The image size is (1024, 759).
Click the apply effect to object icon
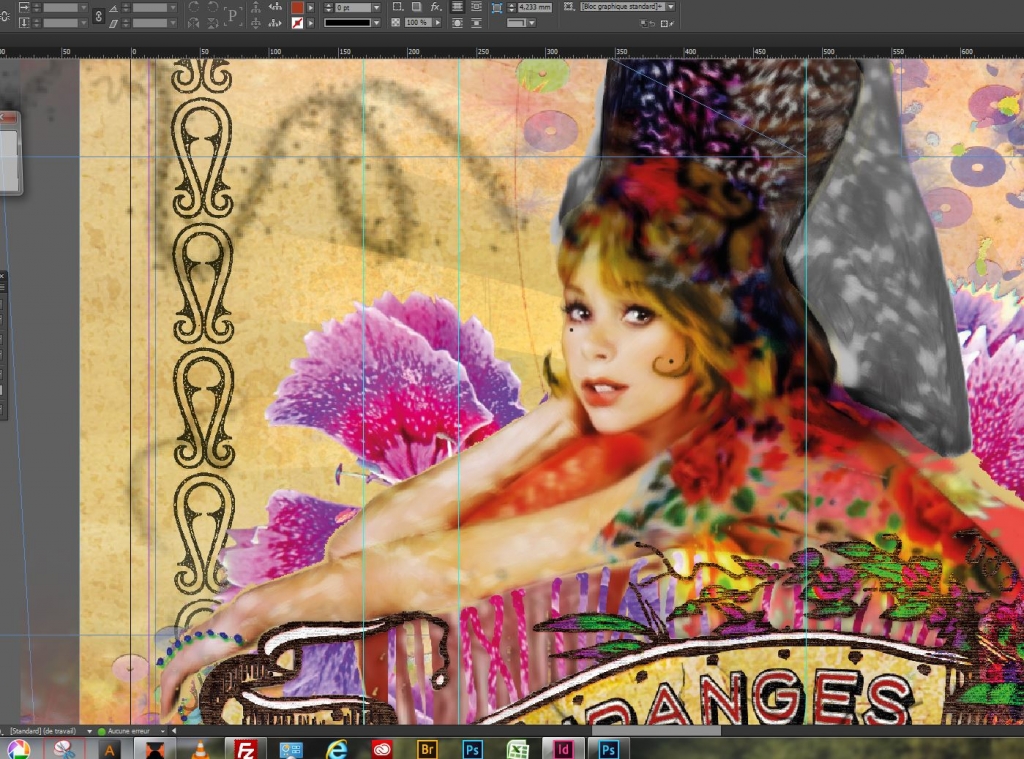(x=398, y=7)
